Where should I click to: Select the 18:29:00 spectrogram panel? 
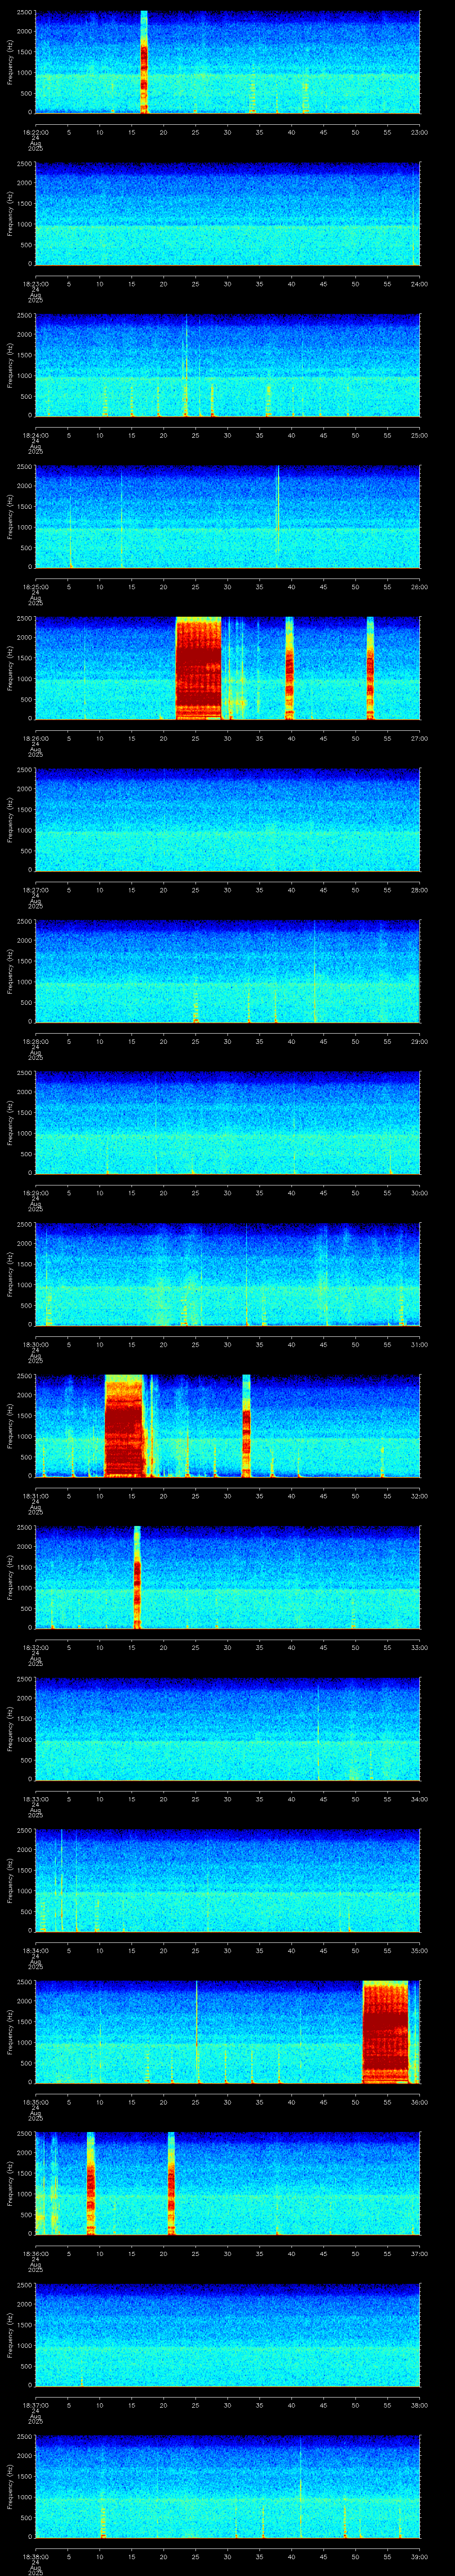[x=227, y=1123]
